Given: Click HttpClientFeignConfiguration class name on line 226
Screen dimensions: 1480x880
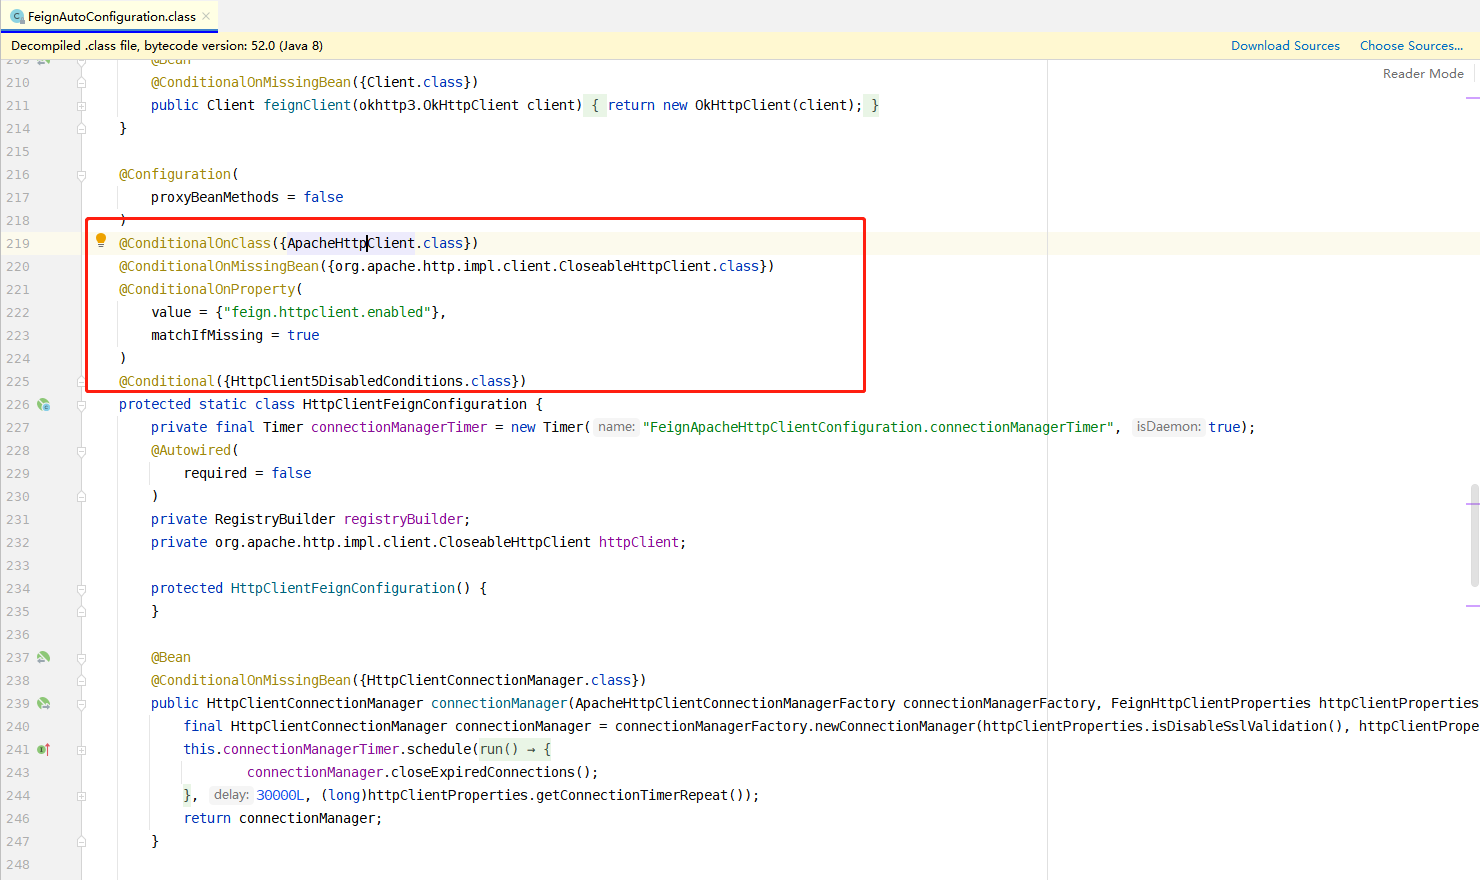Looking at the screenshot, I should (415, 404).
